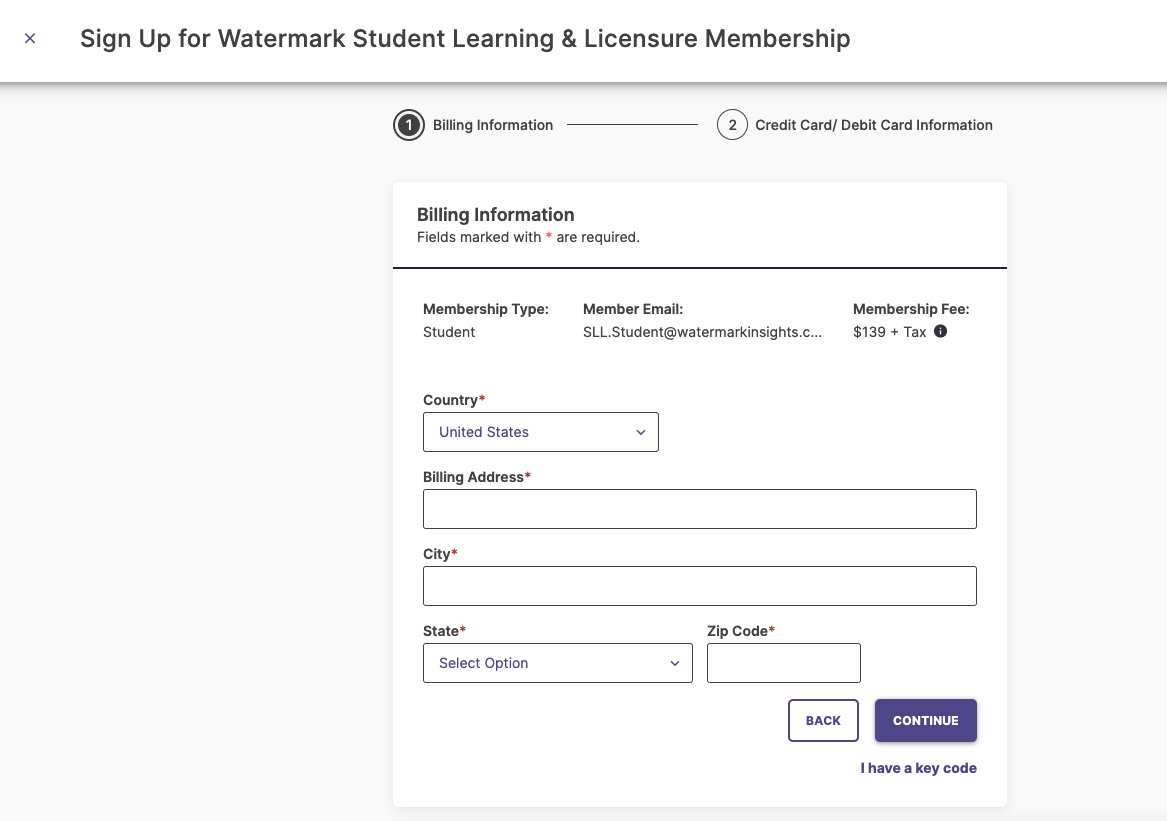Click the Country dropdown chevron
Image resolution: width=1167 pixels, height=821 pixels.
tap(640, 432)
